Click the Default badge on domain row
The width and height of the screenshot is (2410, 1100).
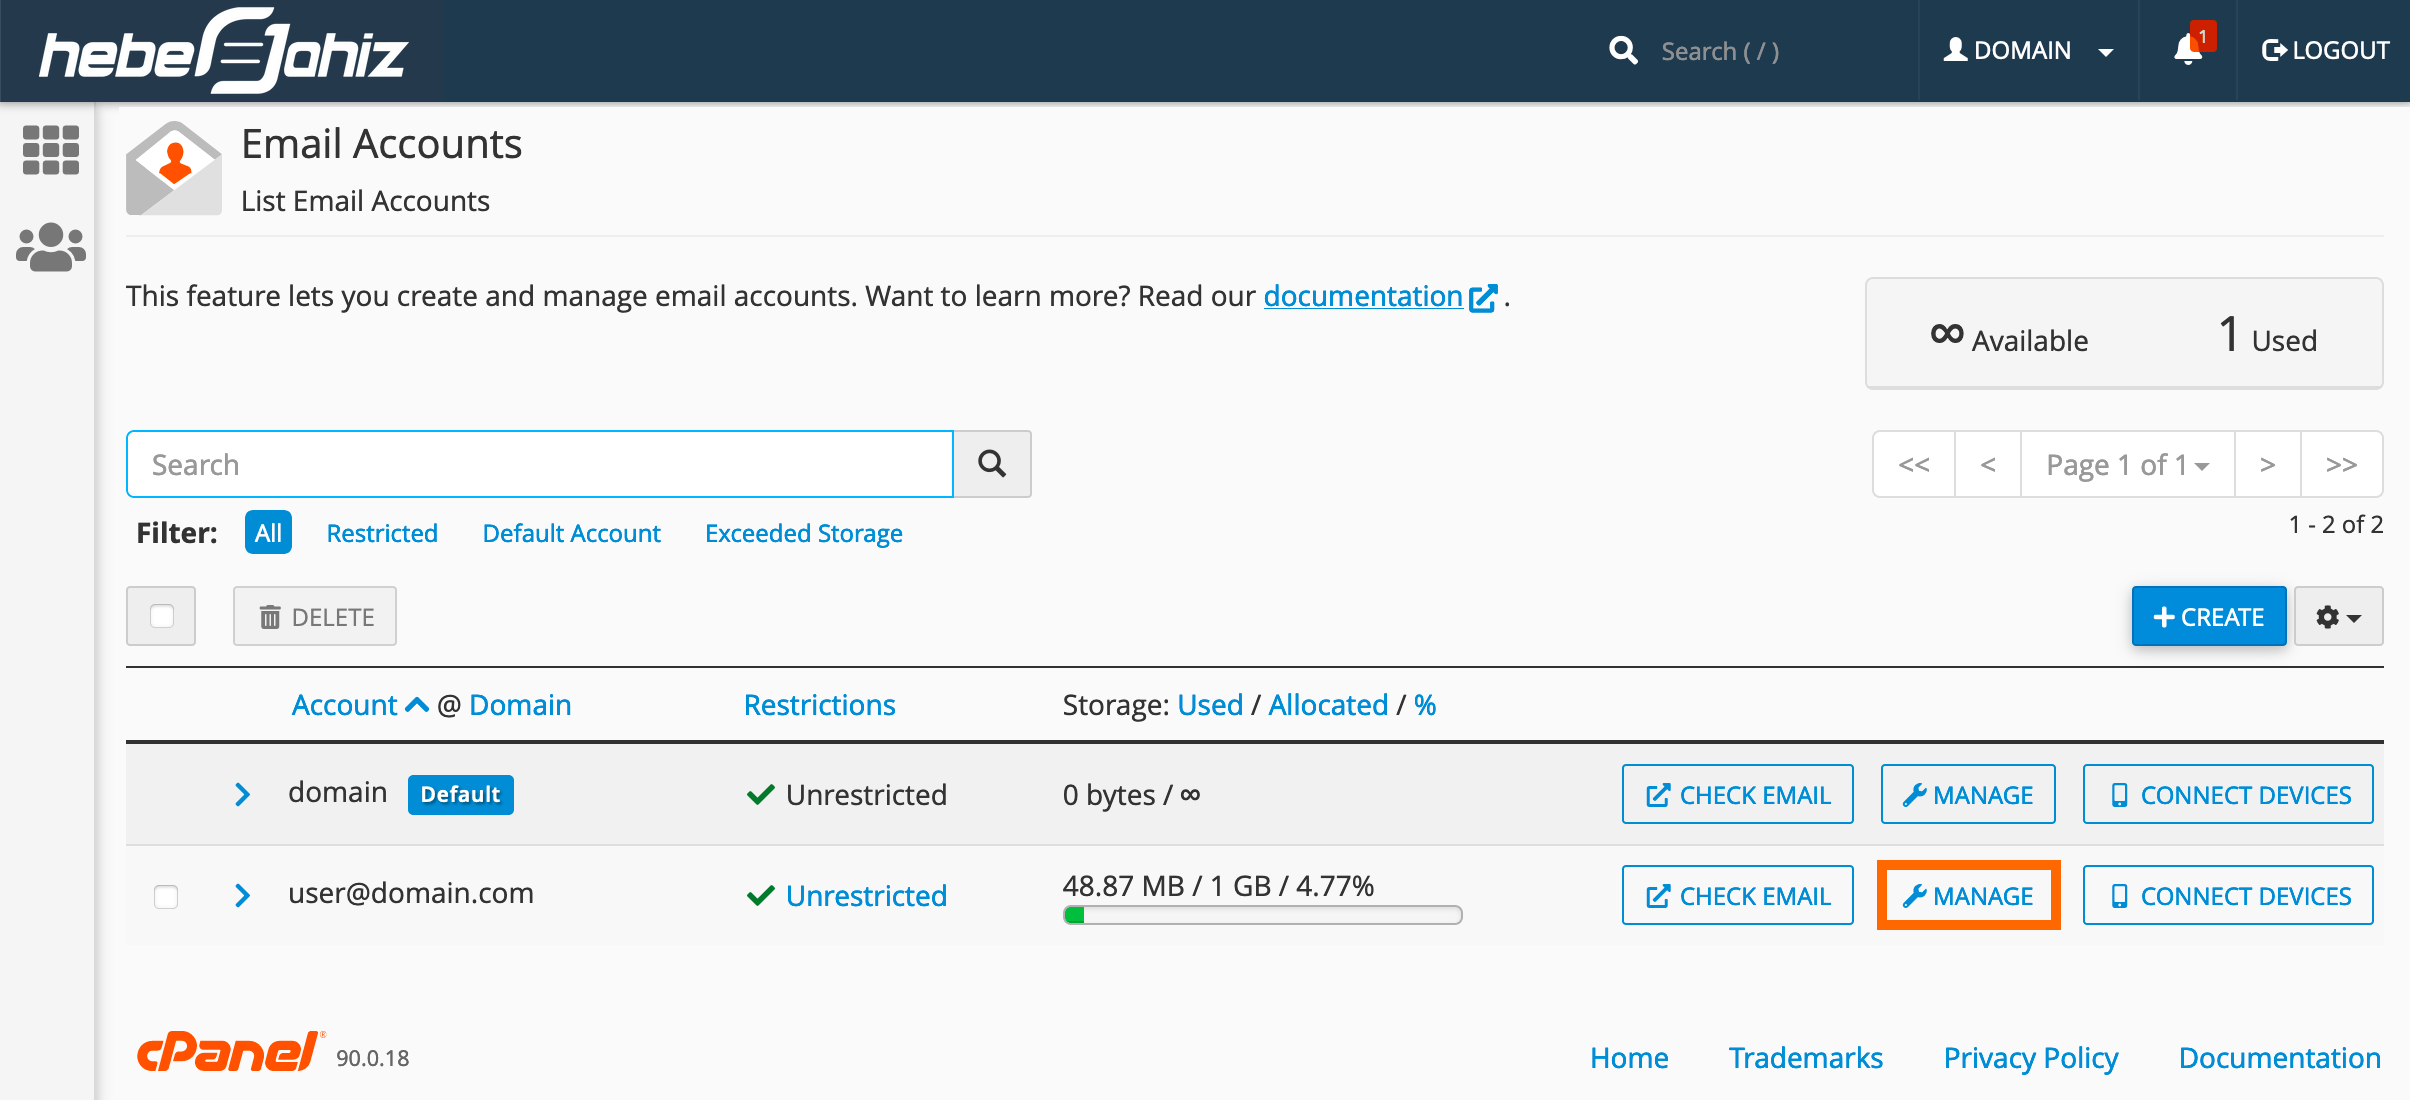(x=460, y=794)
